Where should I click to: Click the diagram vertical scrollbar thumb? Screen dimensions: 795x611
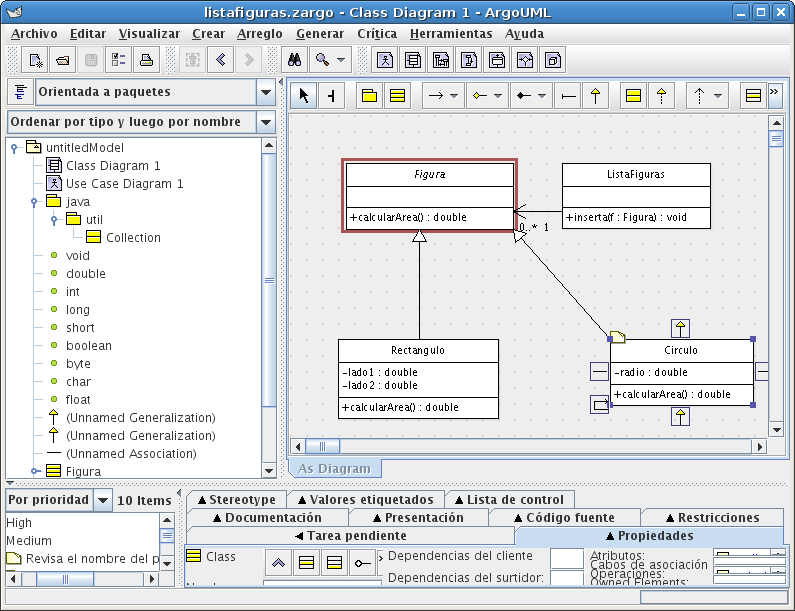coord(776,138)
